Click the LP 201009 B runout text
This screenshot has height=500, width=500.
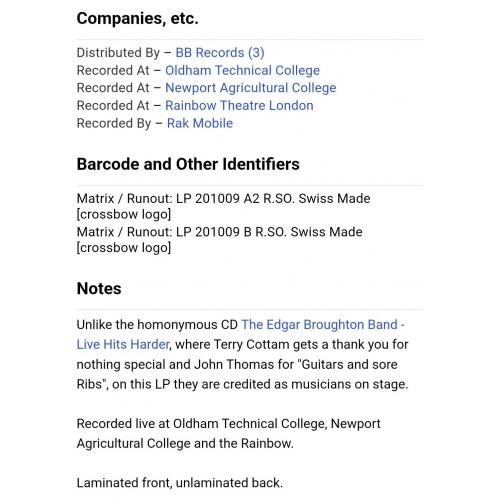pos(219,240)
